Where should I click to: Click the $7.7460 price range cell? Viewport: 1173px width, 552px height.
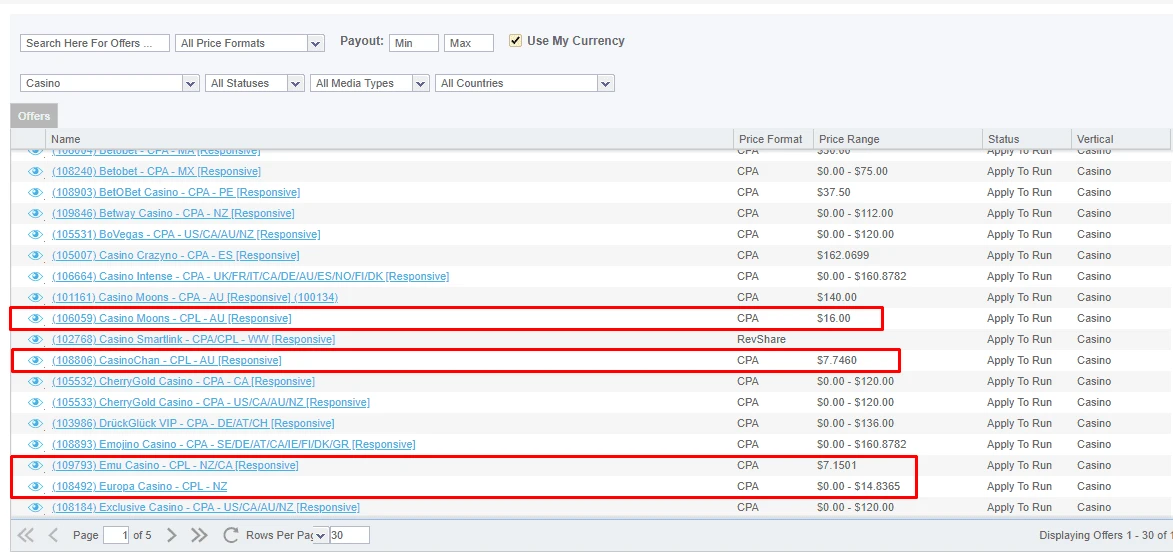[x=837, y=360]
